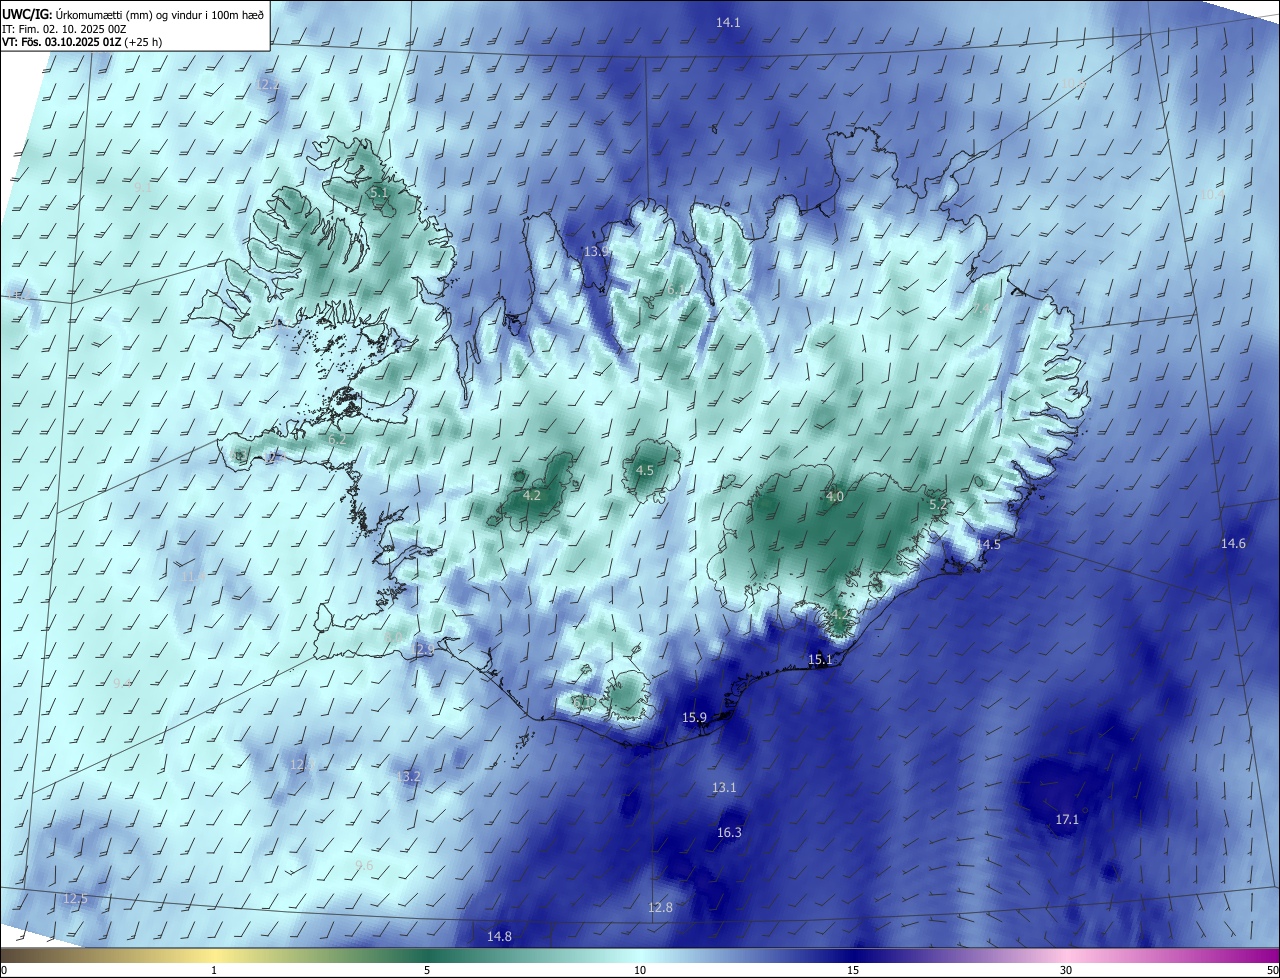Image resolution: width=1280 pixels, height=978 pixels.
Task: Click the 14.1 value at the top of the map
Action: point(729,22)
